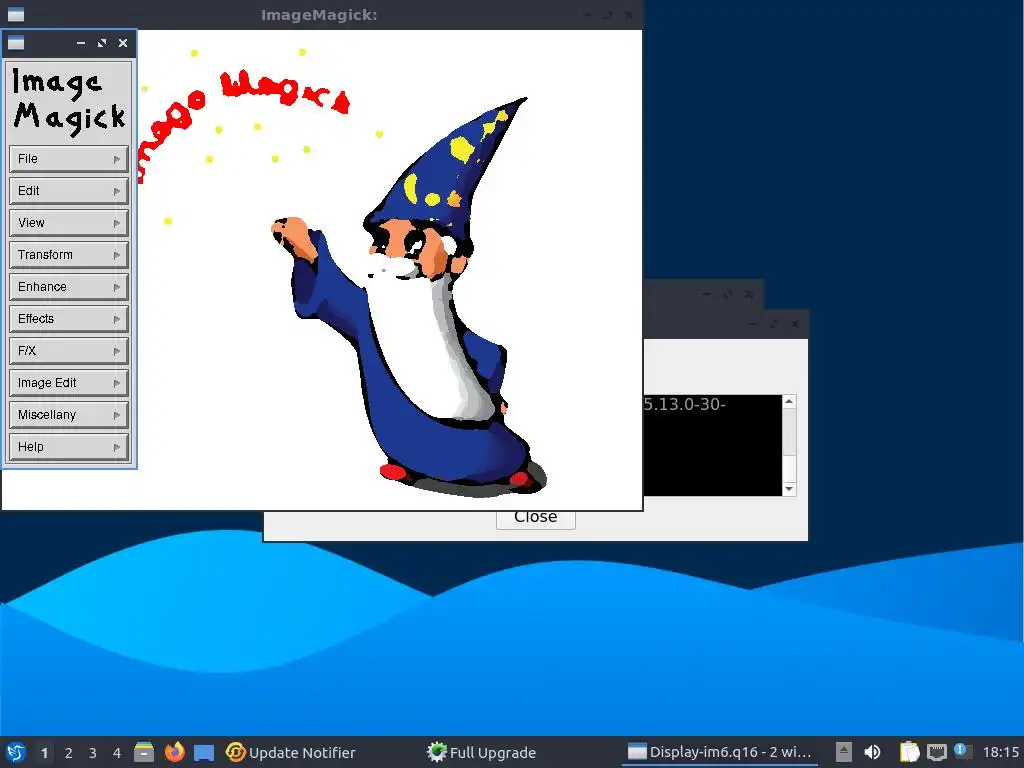Open clipboard manager tray icon

point(910,752)
